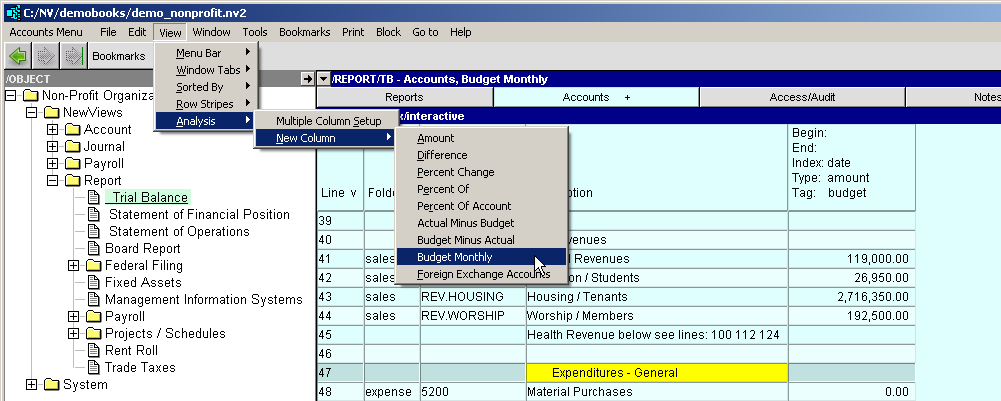Click the Board Report document icon
This screenshot has width=1001, height=401.
coord(94,249)
